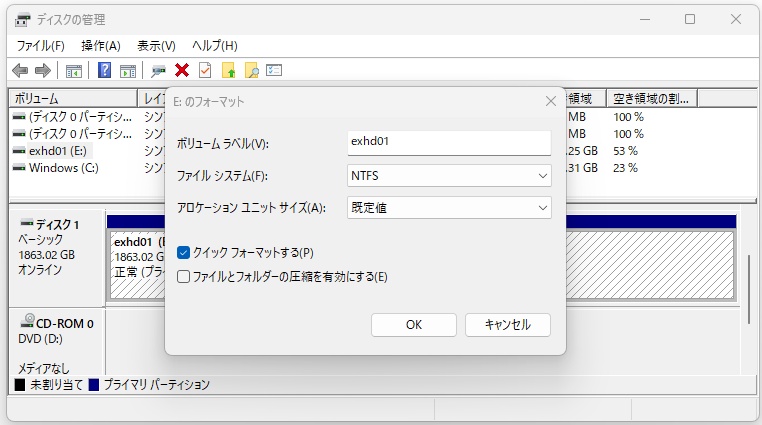Click the 空き領域の割... column header
Screen dimensions: 762x425
click(x=651, y=99)
